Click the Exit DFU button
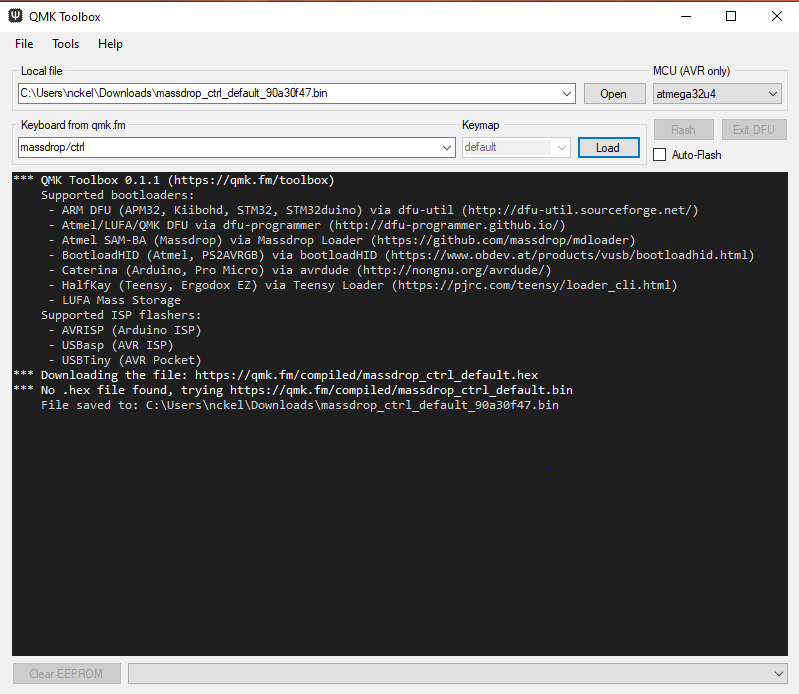 [x=754, y=130]
